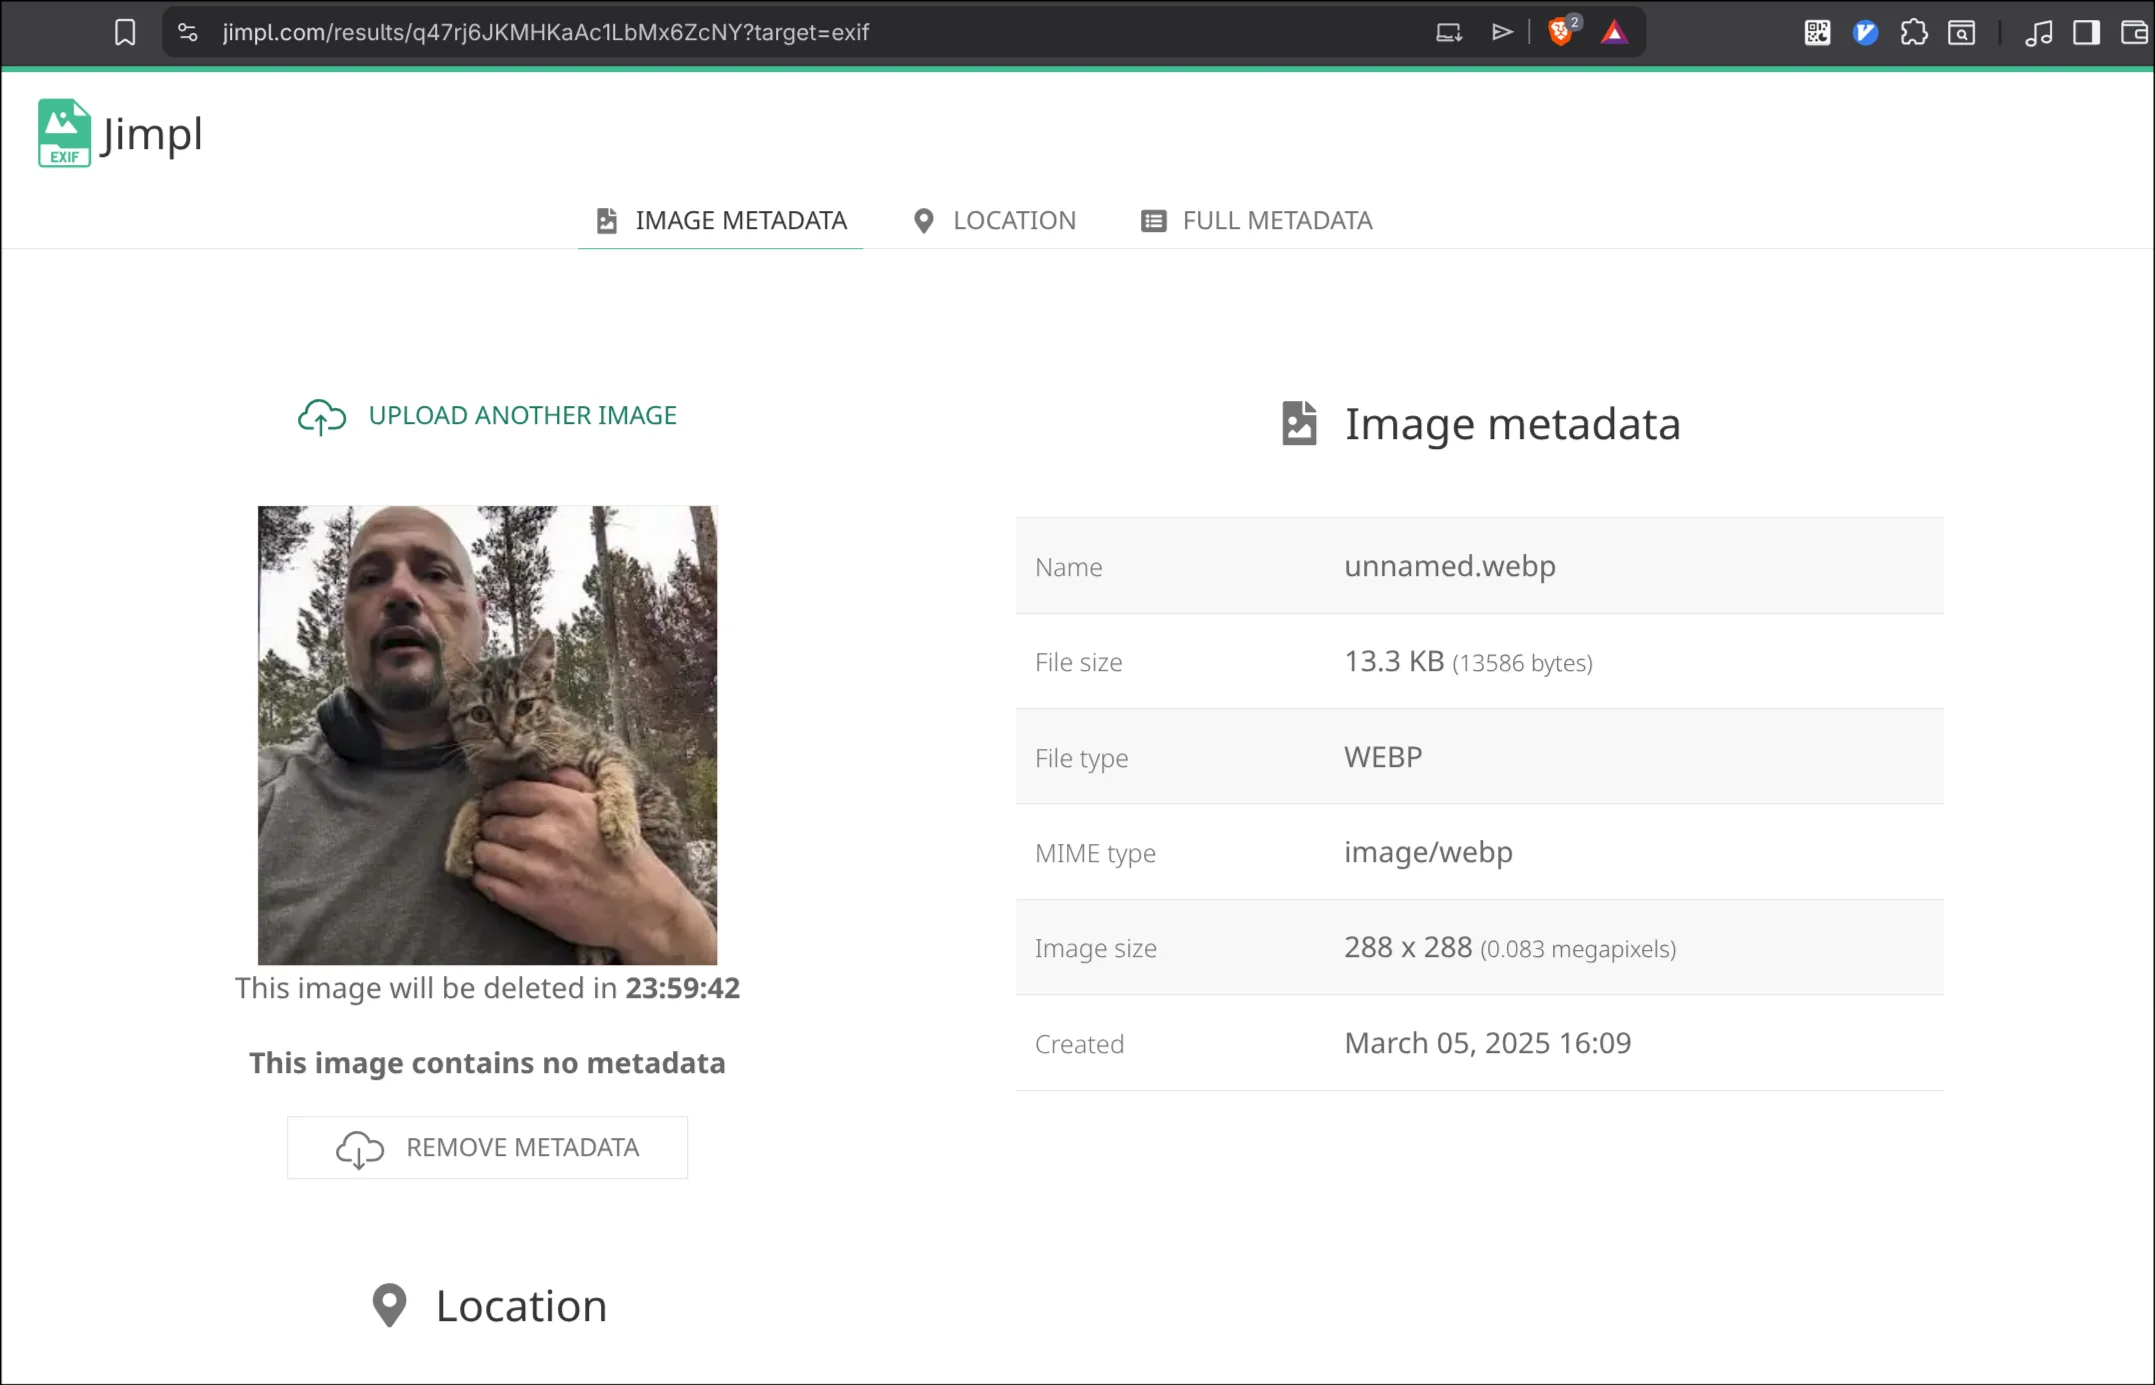Click the Brave Shields lion icon

1560,33
